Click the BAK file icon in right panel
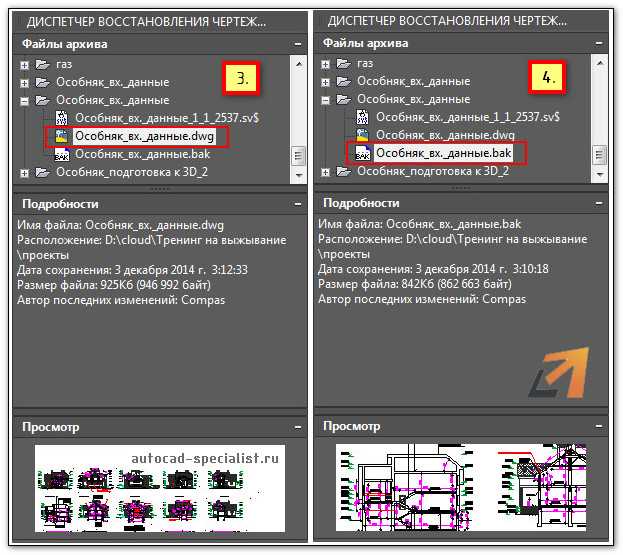623x555 pixels. pyautogui.click(x=362, y=153)
